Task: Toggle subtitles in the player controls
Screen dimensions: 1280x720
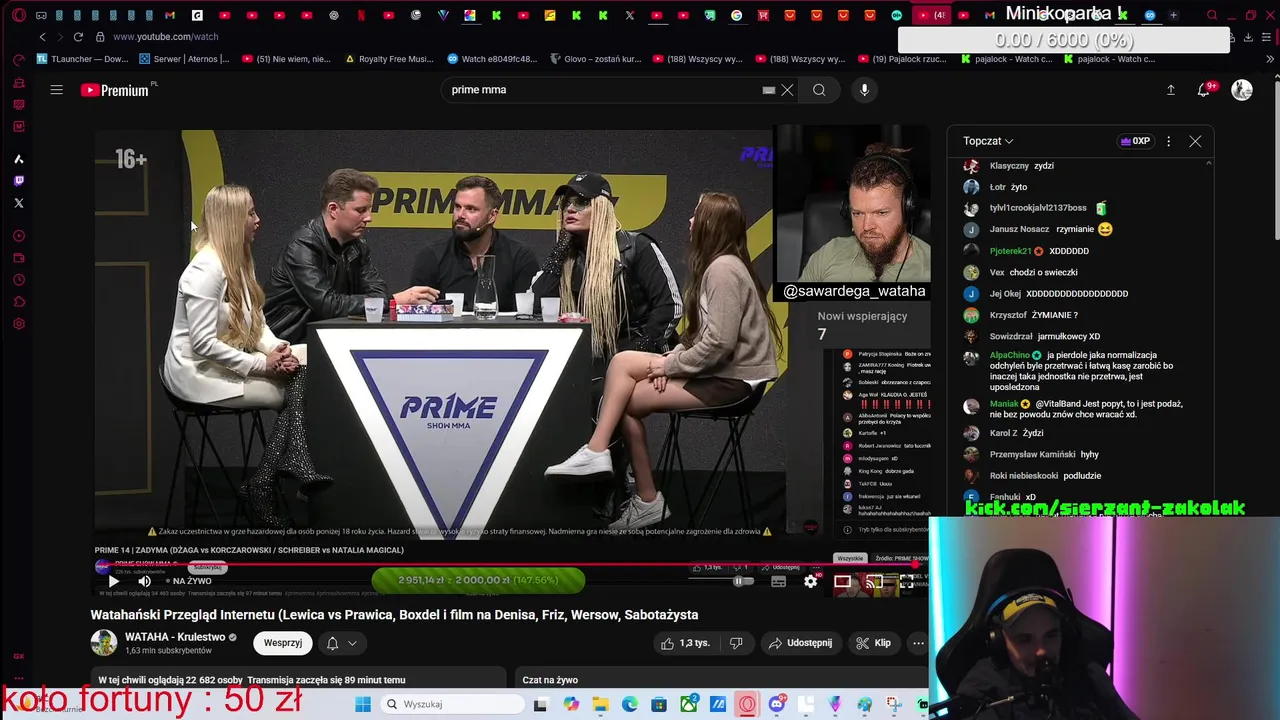Action: tap(778, 581)
